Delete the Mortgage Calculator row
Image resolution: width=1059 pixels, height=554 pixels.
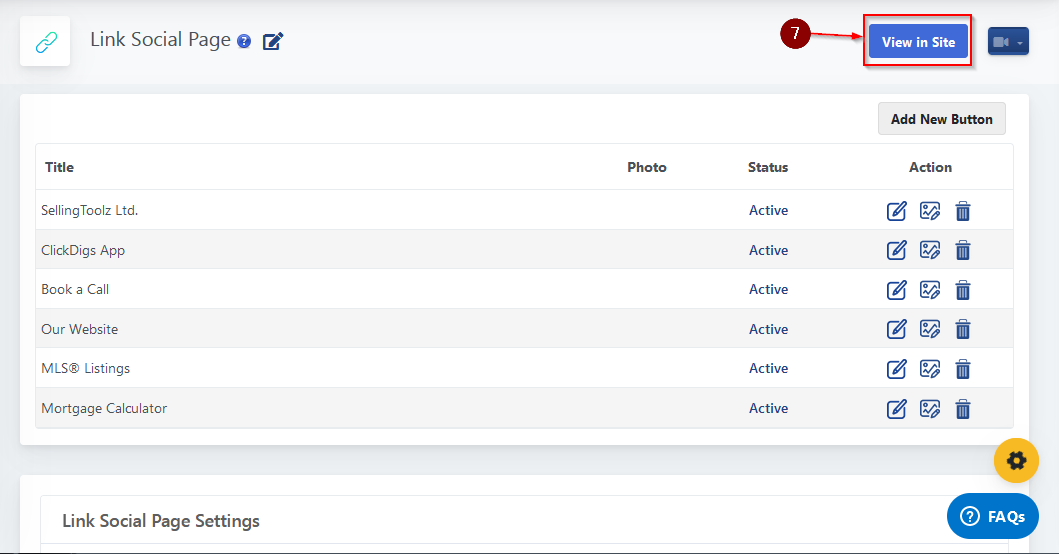[x=963, y=408]
